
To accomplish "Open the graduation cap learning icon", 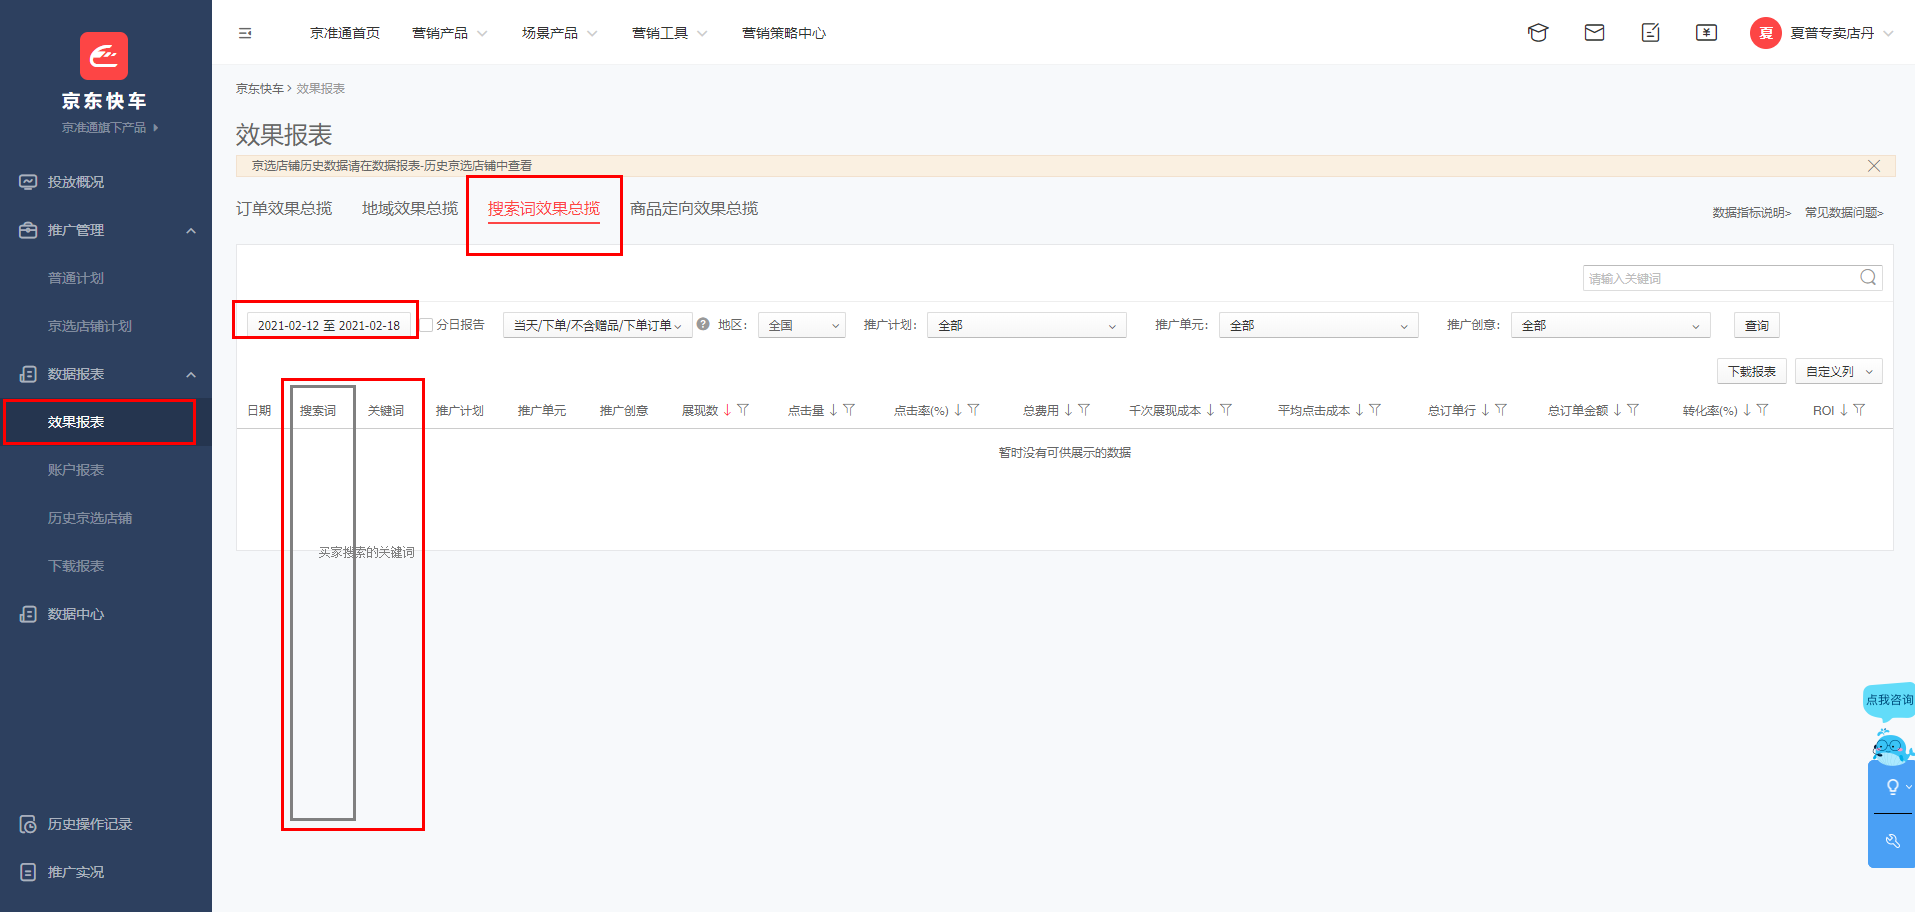I will tap(1538, 33).
